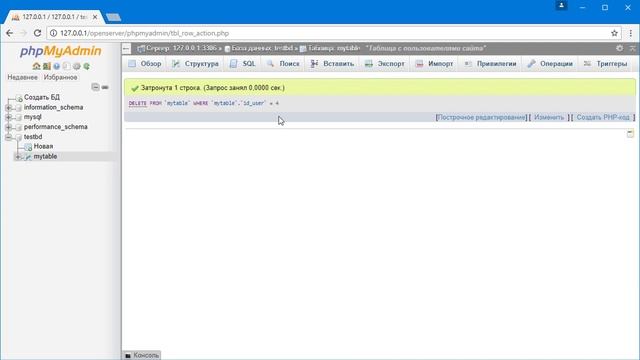Click the phpMyAdmin logo
Viewport: 640px width, 360px height.
(x=60, y=51)
